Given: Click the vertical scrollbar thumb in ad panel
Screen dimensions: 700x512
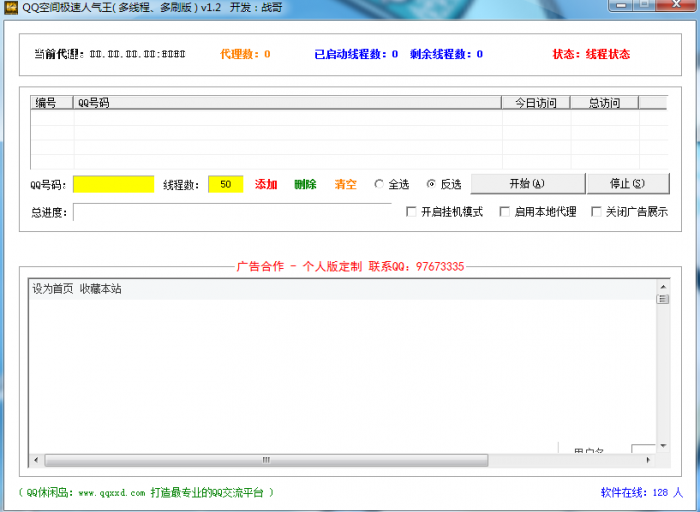Looking at the screenshot, I should pos(663,299).
